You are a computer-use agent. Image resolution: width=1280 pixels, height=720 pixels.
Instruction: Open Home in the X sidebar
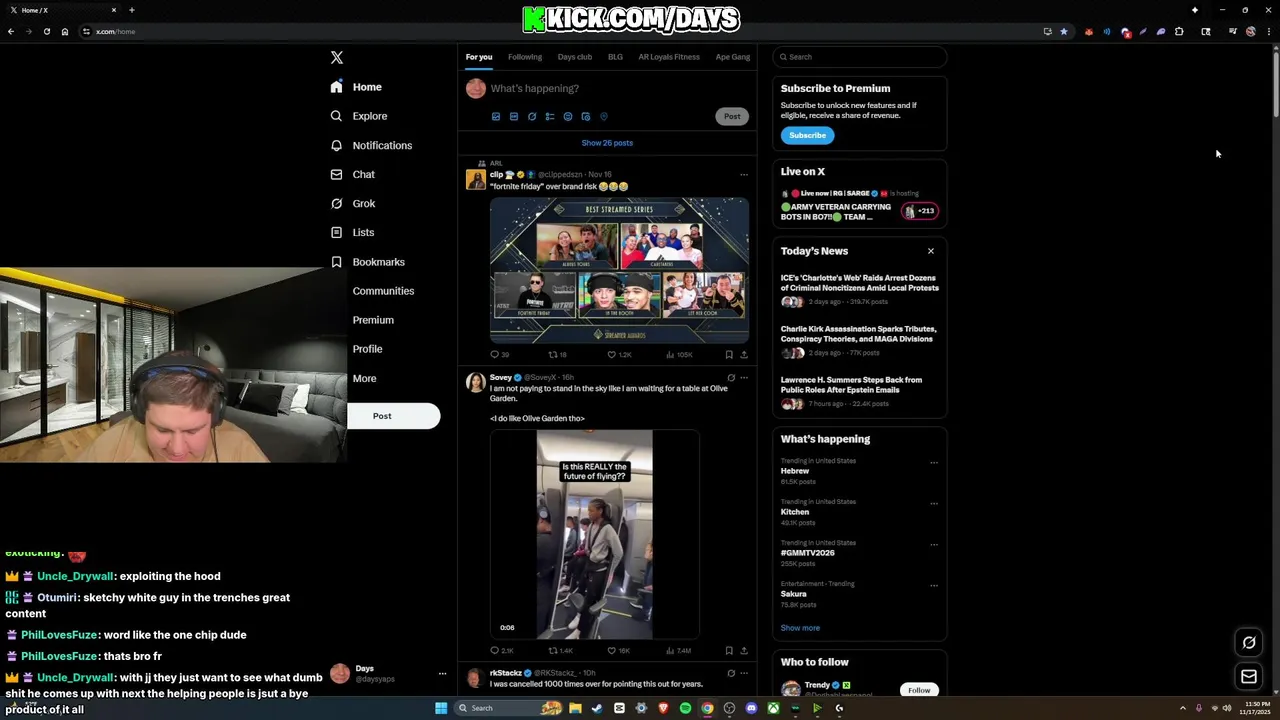pos(357,87)
